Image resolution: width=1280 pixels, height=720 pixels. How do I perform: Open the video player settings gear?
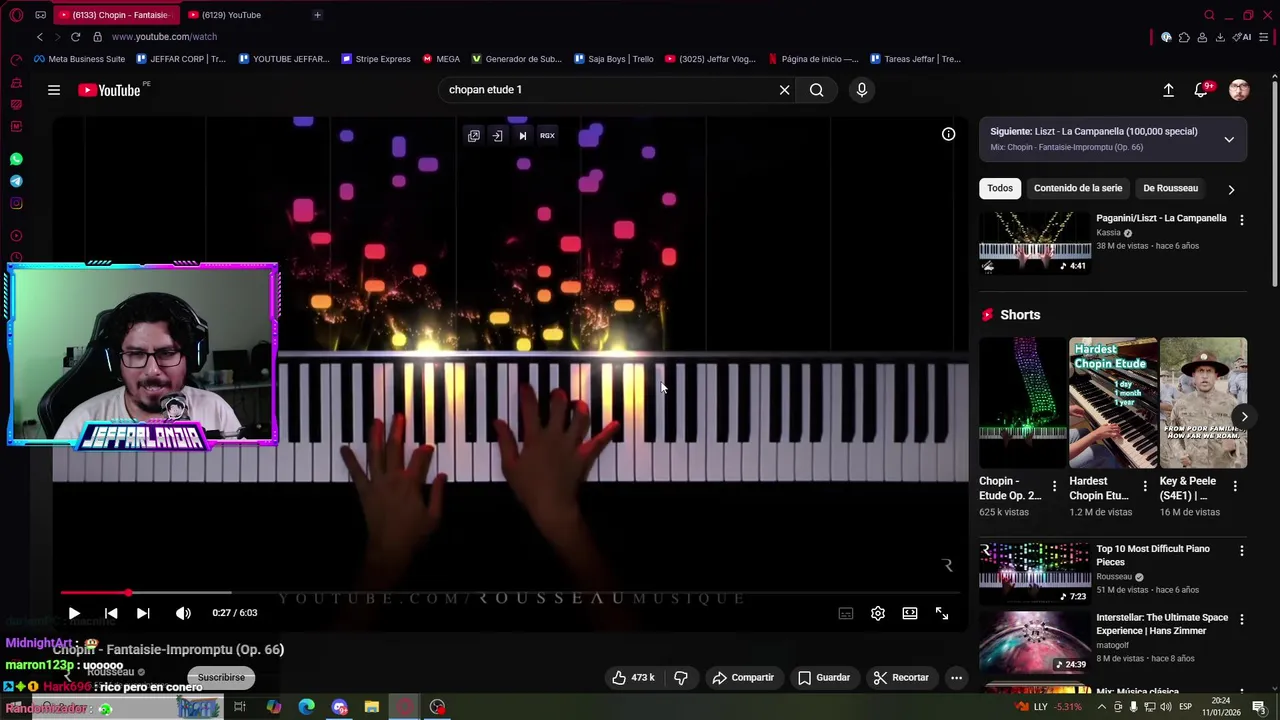click(878, 613)
